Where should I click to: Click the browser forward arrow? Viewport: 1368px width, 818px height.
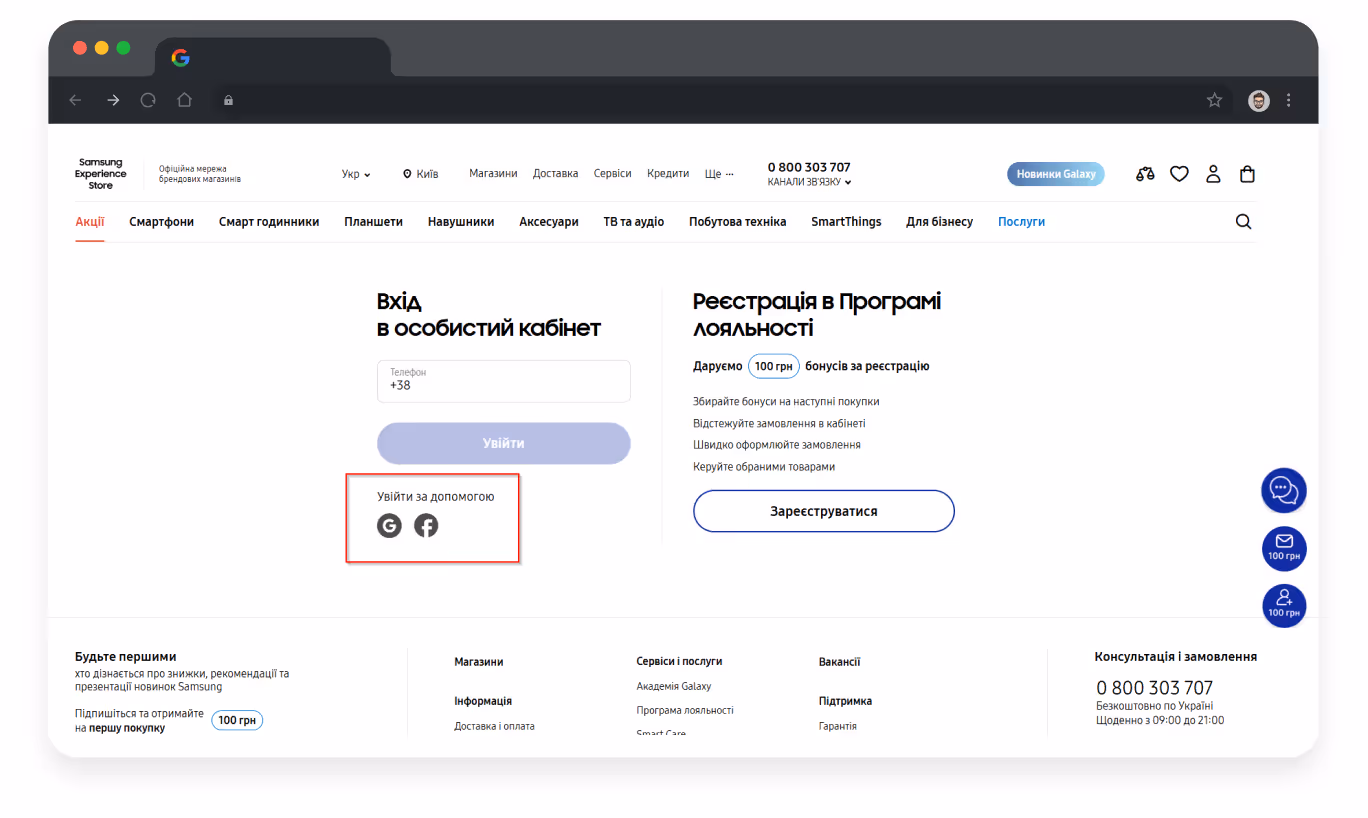tap(112, 100)
